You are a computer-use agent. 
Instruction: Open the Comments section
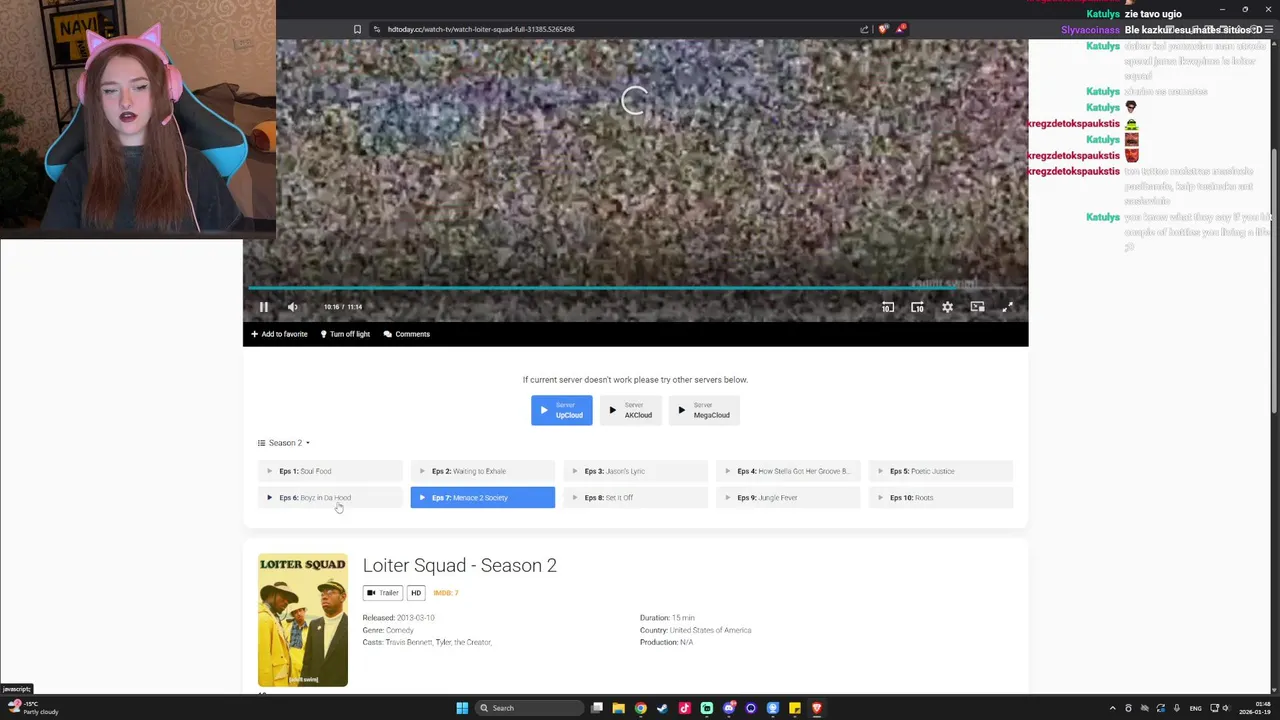pos(407,334)
